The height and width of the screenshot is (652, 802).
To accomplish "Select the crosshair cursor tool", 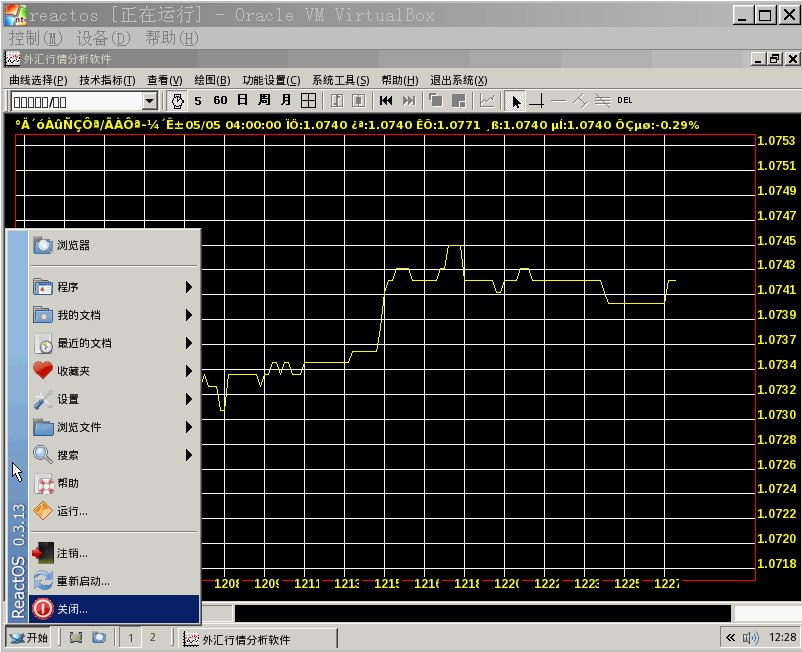I will [537, 101].
